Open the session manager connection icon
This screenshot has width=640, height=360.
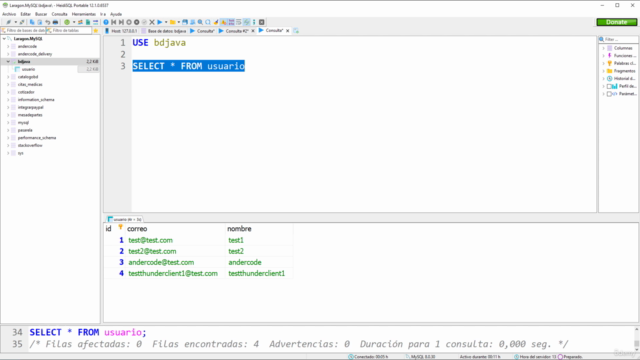click(8, 22)
